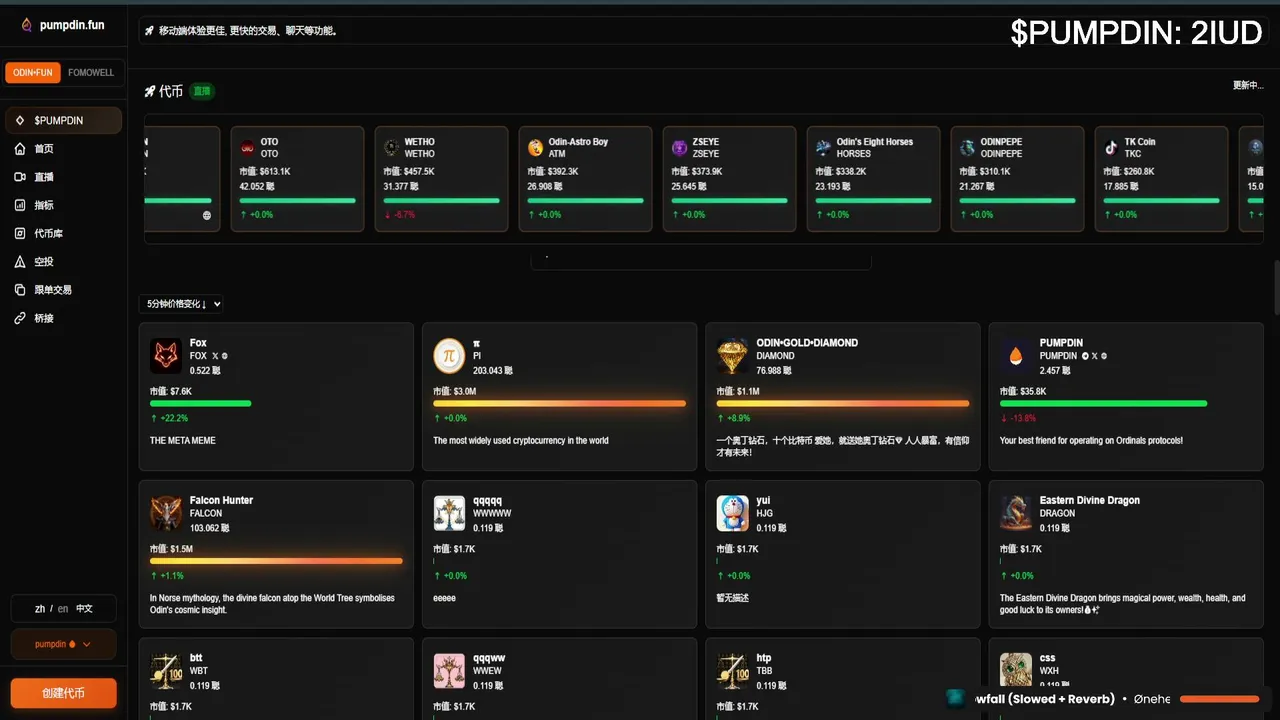Click the pumpdin.fun flame logo

pyautogui.click(x=26, y=25)
